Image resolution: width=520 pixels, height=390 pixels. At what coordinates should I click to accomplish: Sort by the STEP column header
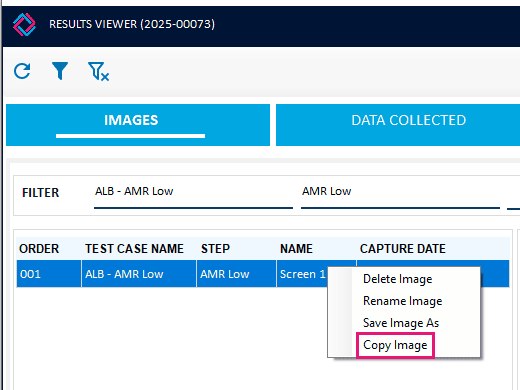(215, 249)
